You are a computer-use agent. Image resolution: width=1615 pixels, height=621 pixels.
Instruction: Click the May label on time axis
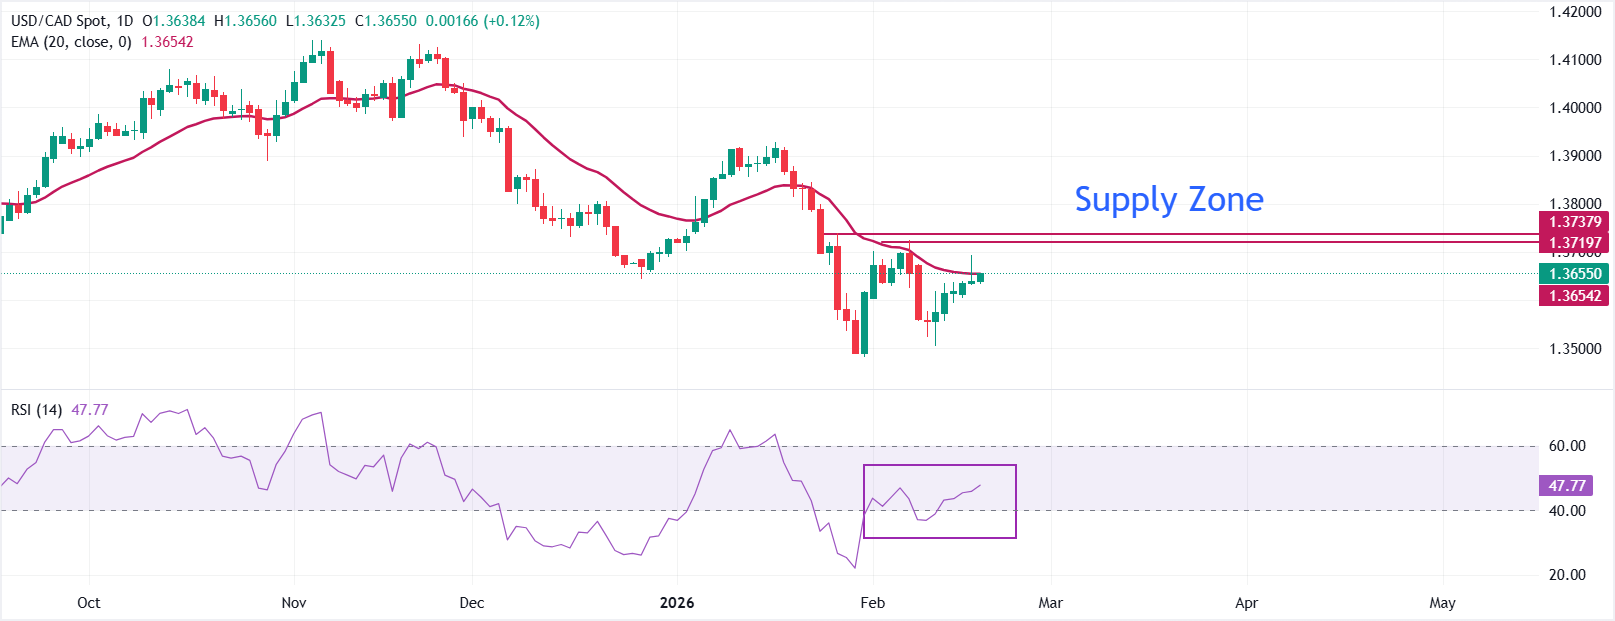pos(1442,603)
